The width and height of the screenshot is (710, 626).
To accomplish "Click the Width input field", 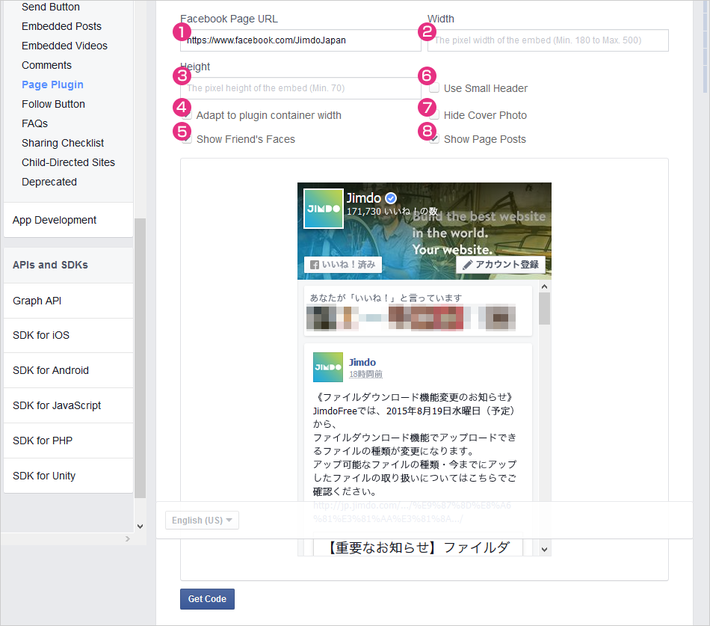I will point(548,40).
